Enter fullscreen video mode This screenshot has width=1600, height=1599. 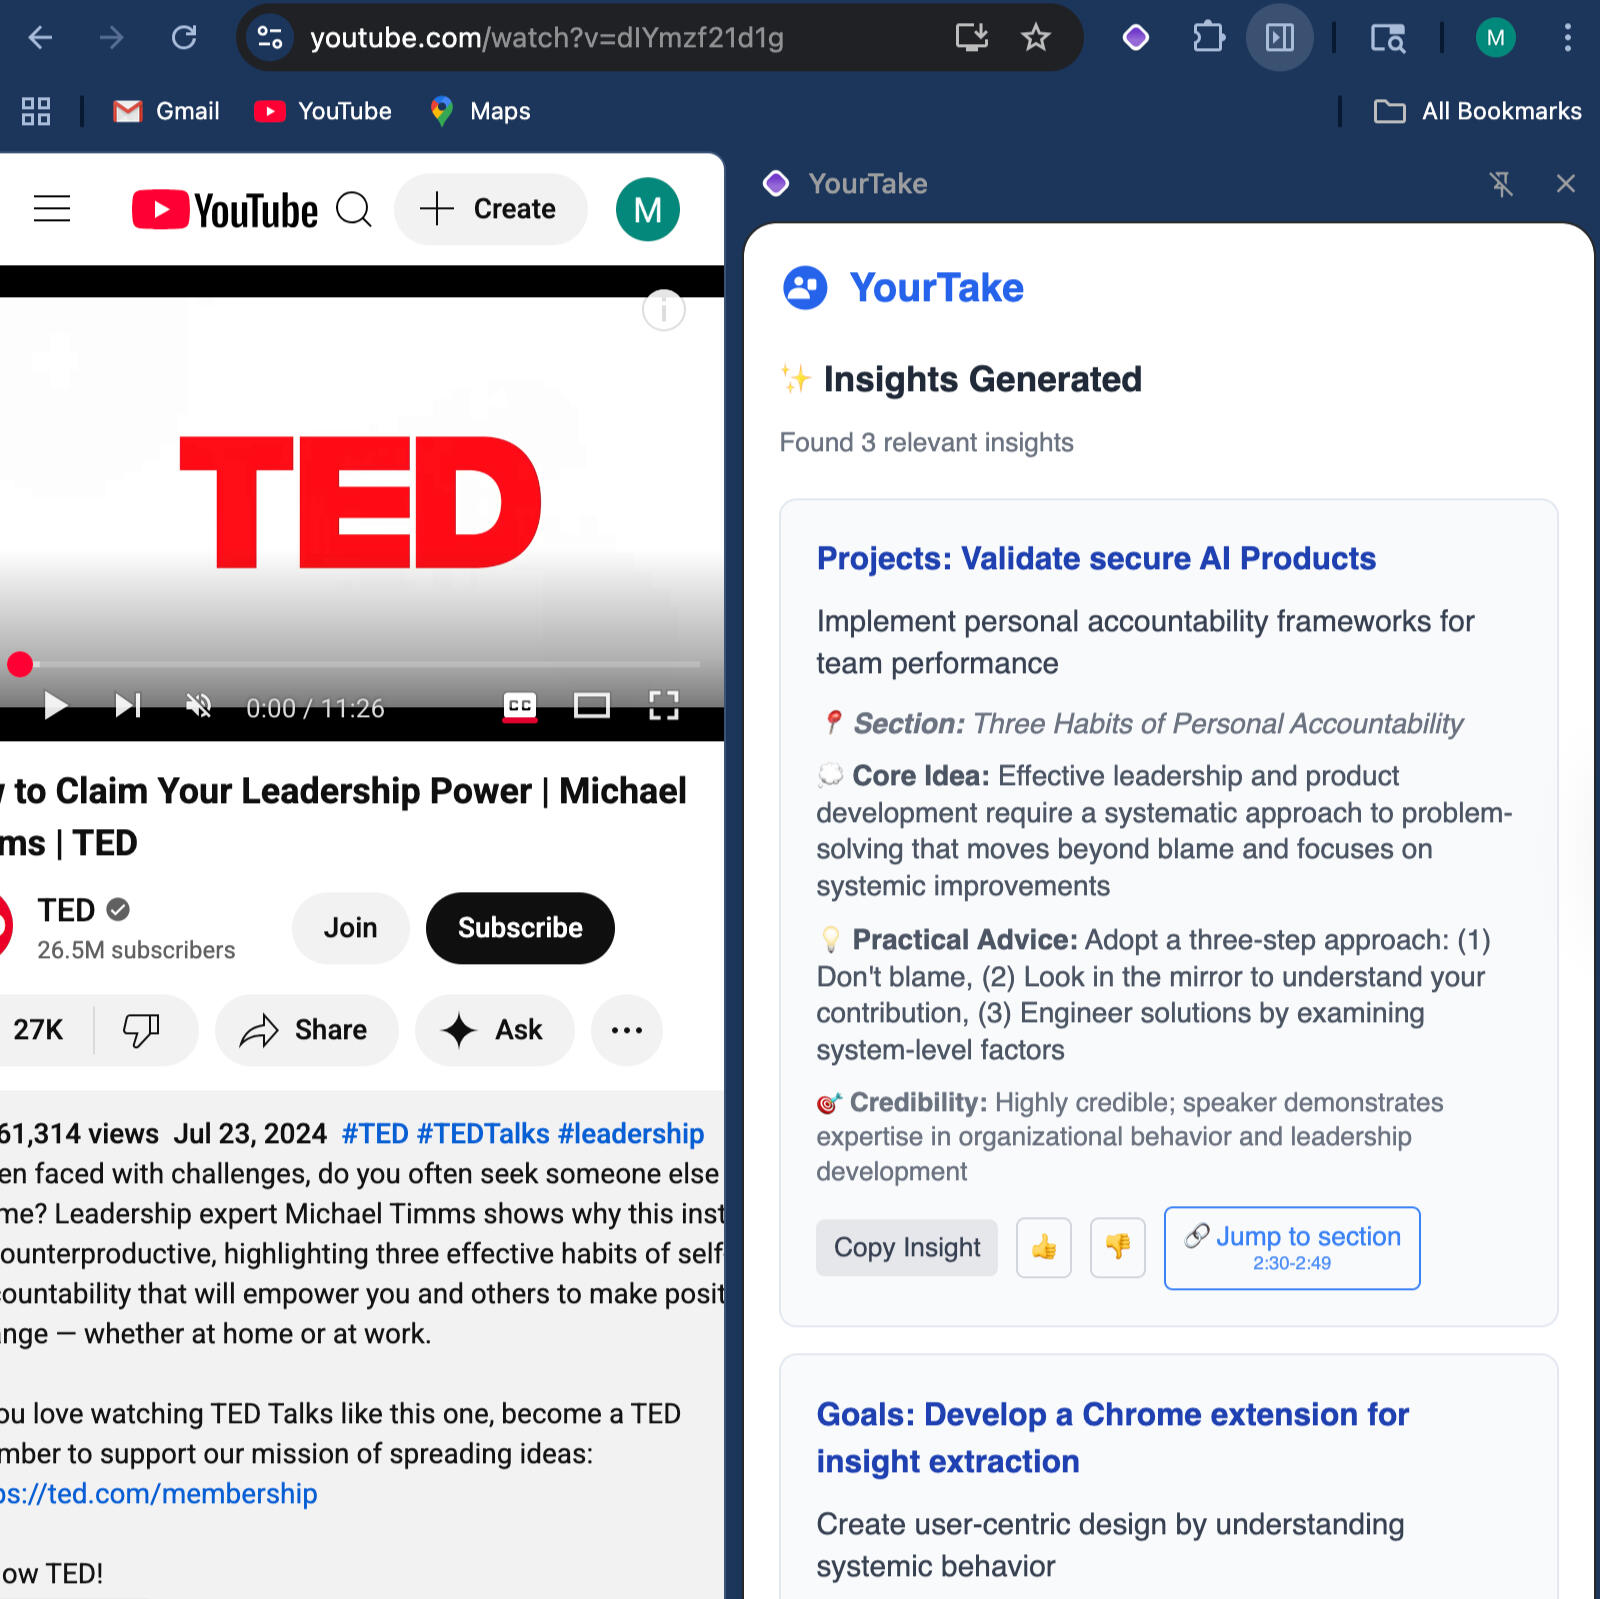point(664,707)
